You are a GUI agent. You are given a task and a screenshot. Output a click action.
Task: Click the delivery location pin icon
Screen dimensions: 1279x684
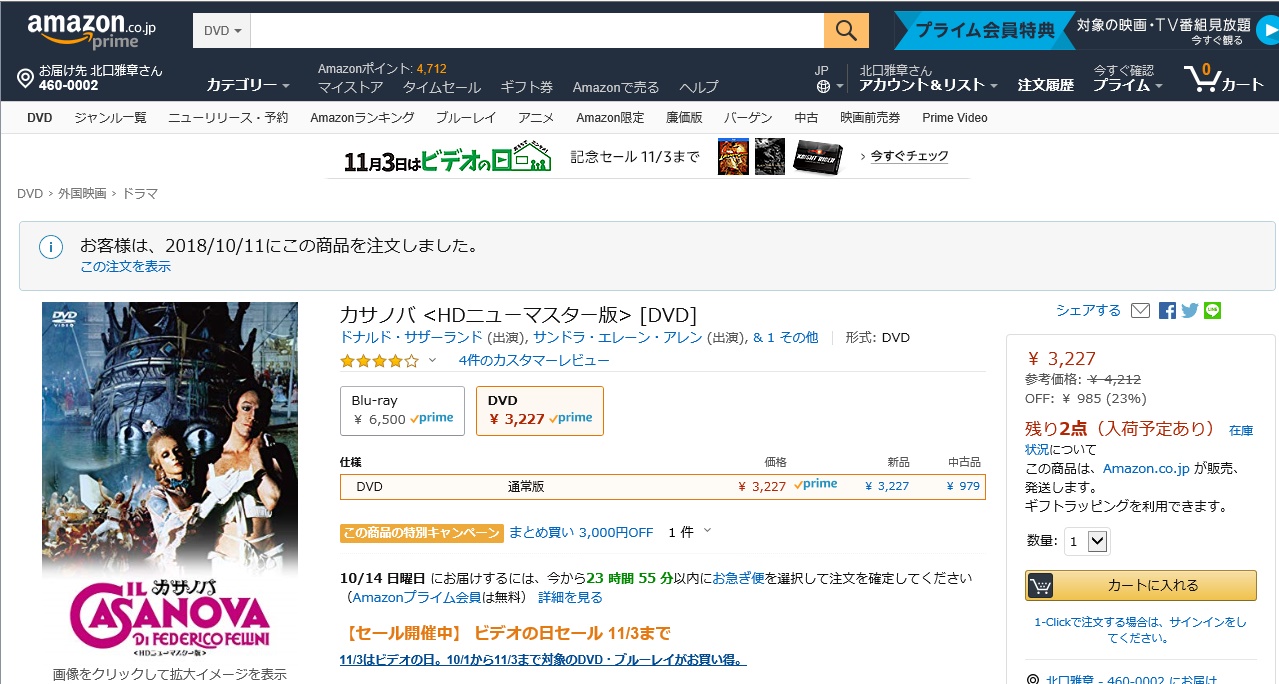point(26,78)
